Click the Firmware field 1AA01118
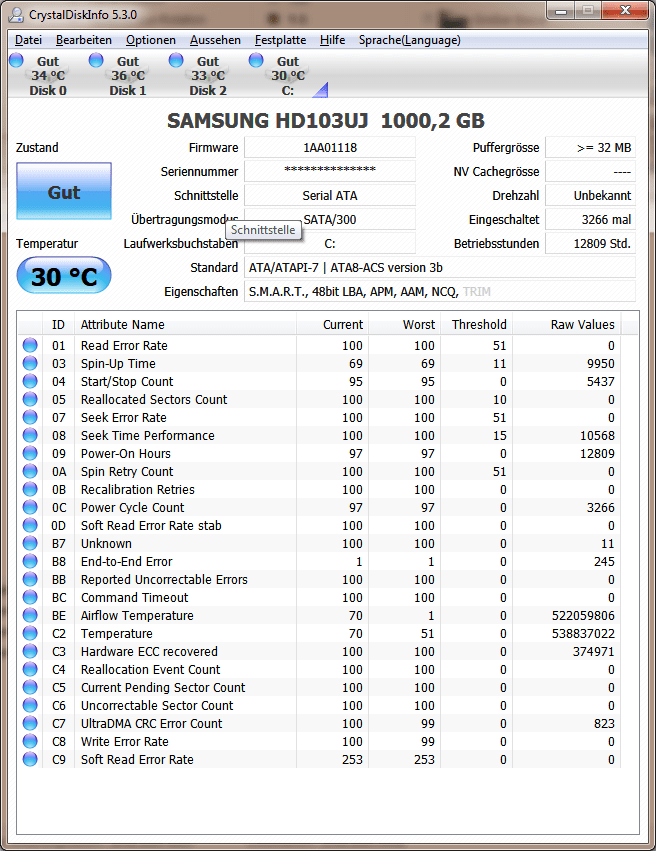 (330, 148)
